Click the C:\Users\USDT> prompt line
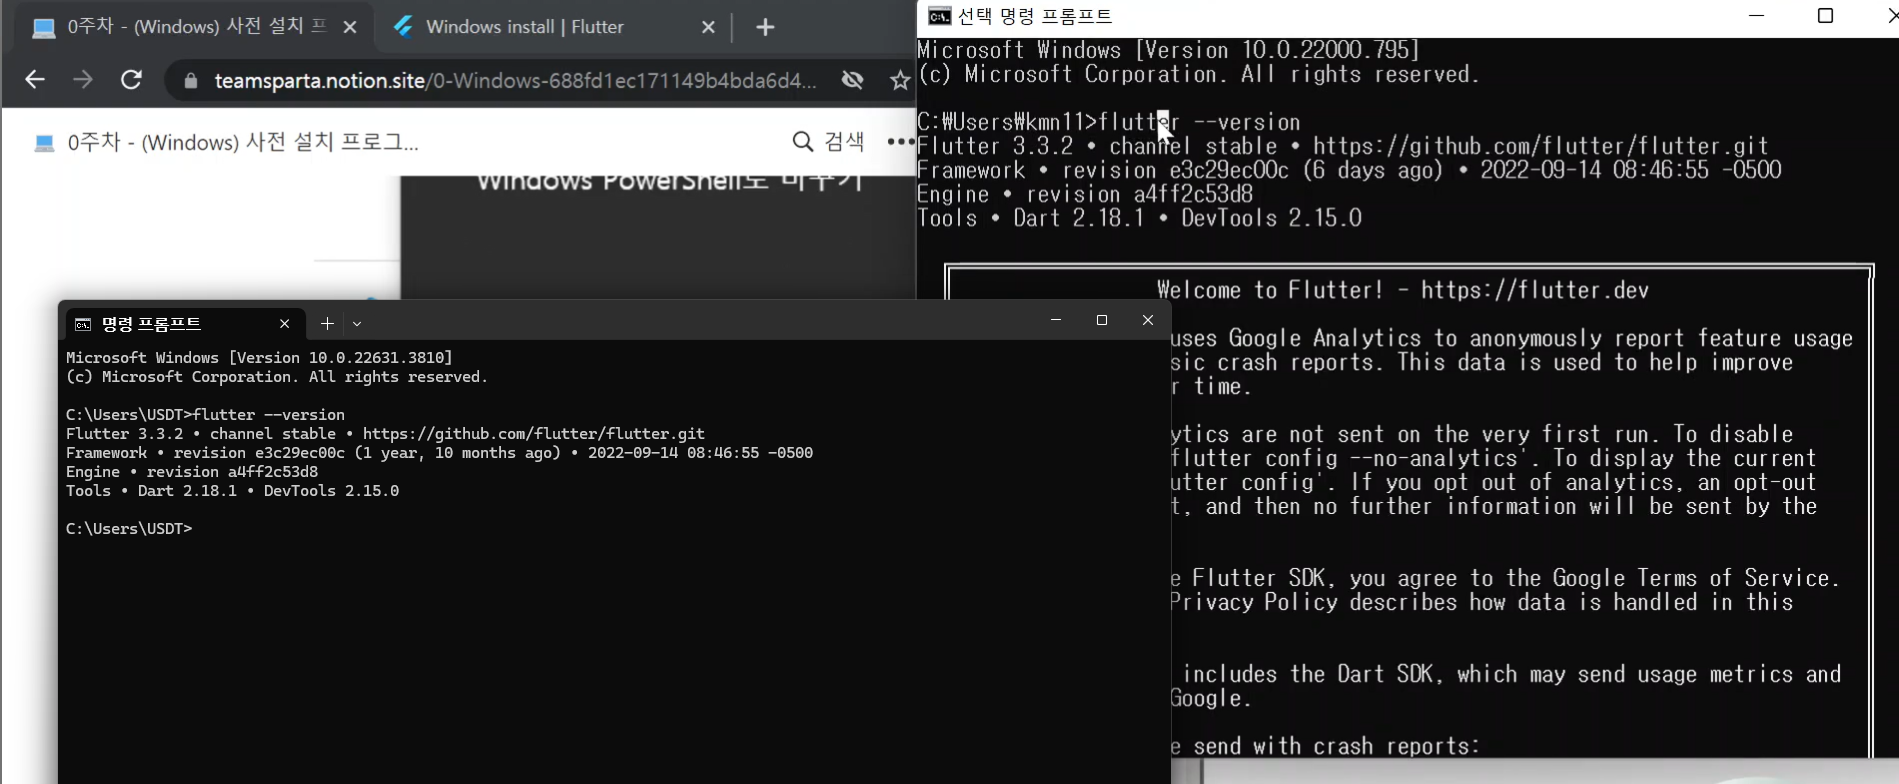The width and height of the screenshot is (1899, 784). tap(129, 529)
